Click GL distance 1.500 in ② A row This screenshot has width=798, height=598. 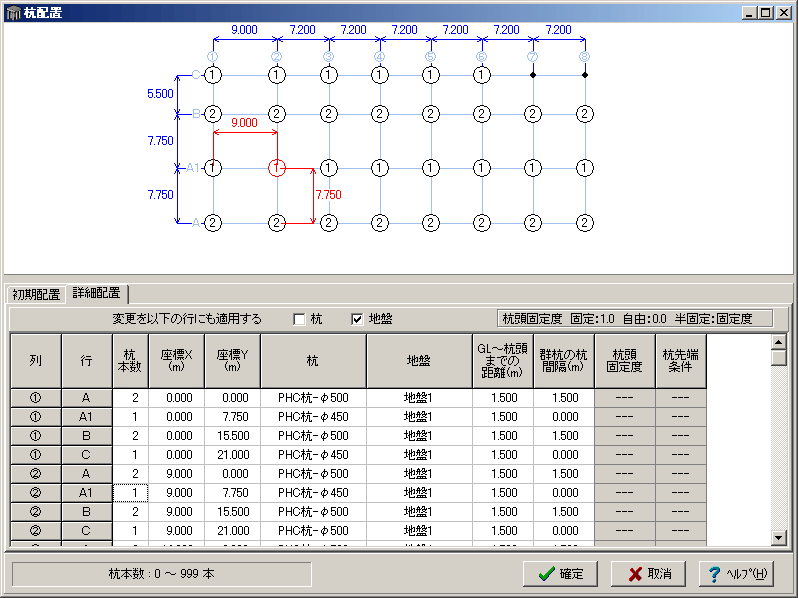(x=503, y=474)
